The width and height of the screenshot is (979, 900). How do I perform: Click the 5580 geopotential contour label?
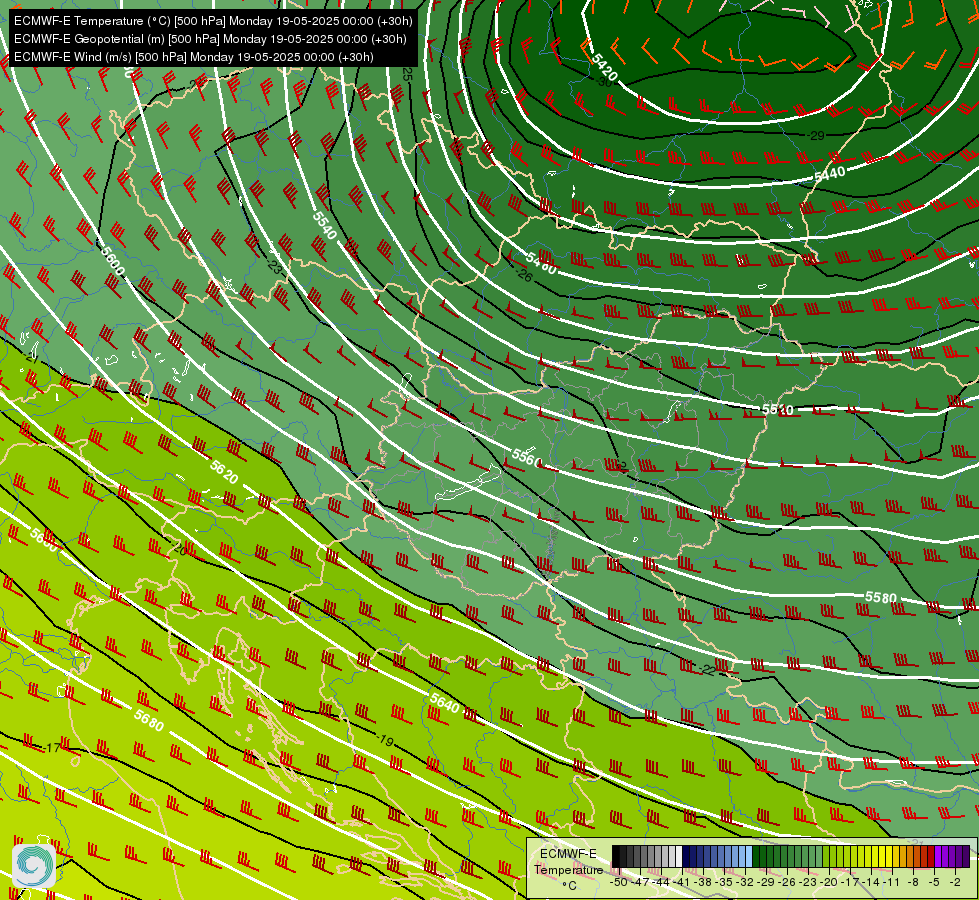[x=880, y=597]
